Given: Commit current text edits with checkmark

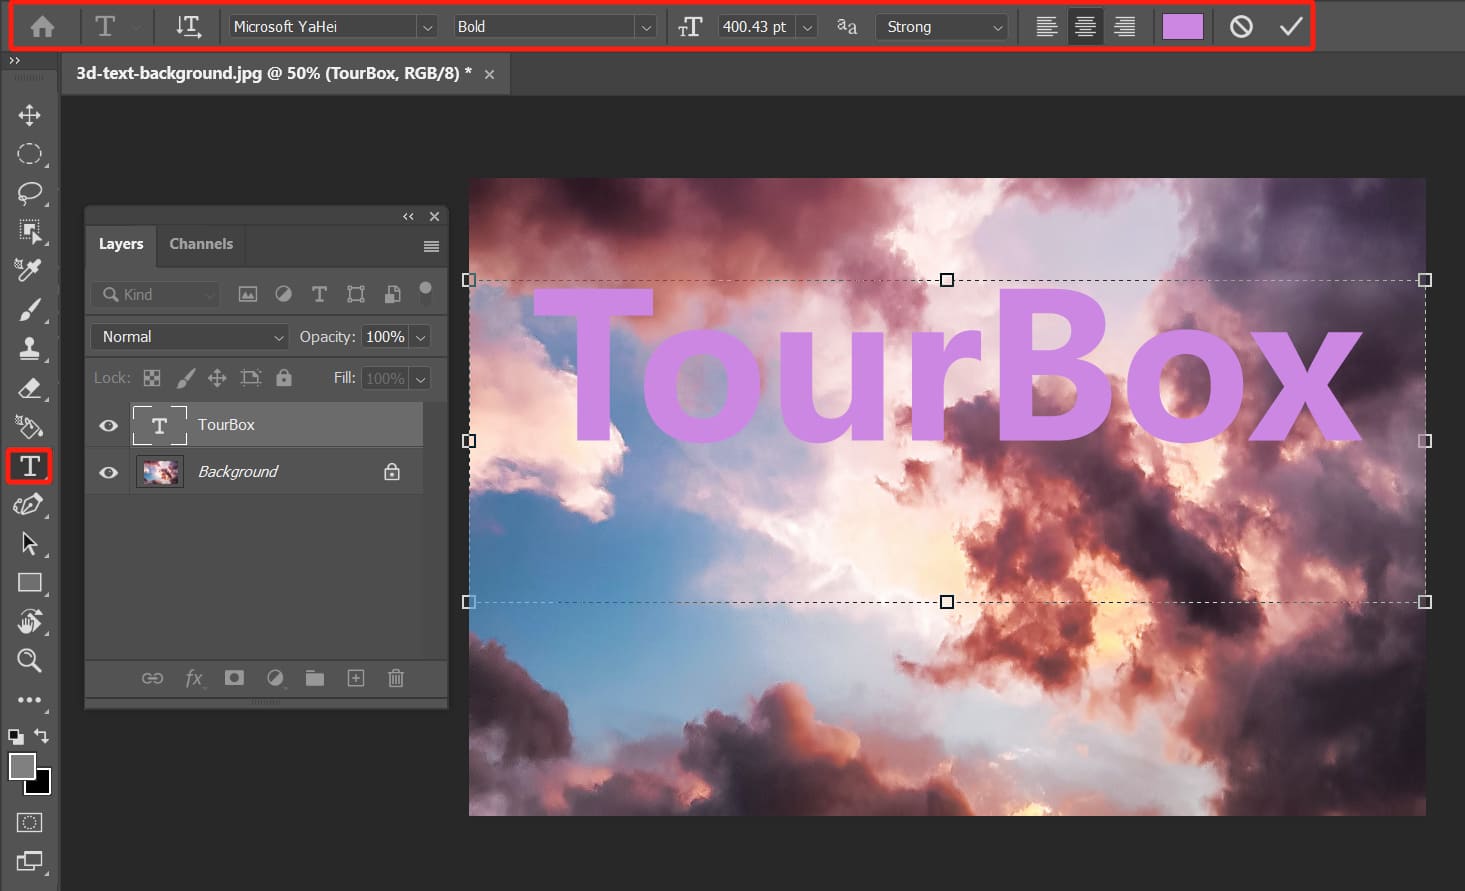Looking at the screenshot, I should tap(1291, 27).
